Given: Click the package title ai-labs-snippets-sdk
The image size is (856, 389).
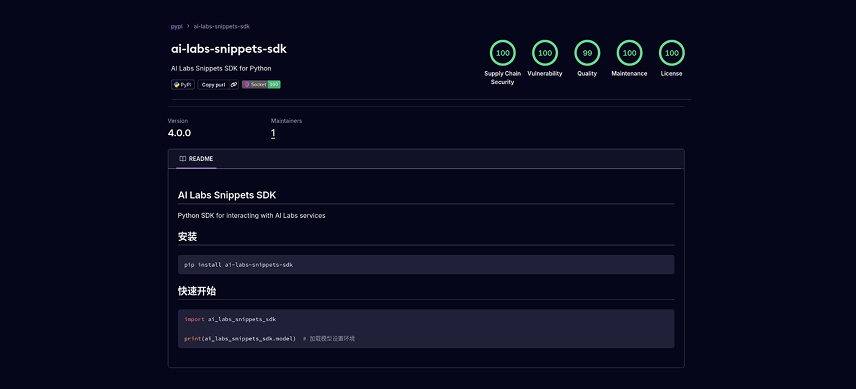Looking at the screenshot, I should pos(229,49).
